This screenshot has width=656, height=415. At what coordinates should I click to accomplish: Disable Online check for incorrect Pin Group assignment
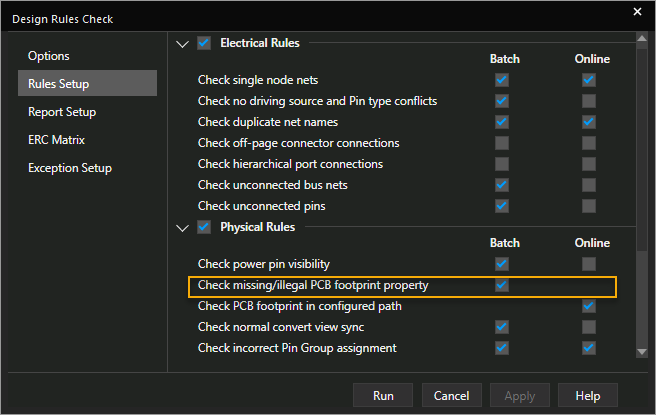[x=589, y=348]
